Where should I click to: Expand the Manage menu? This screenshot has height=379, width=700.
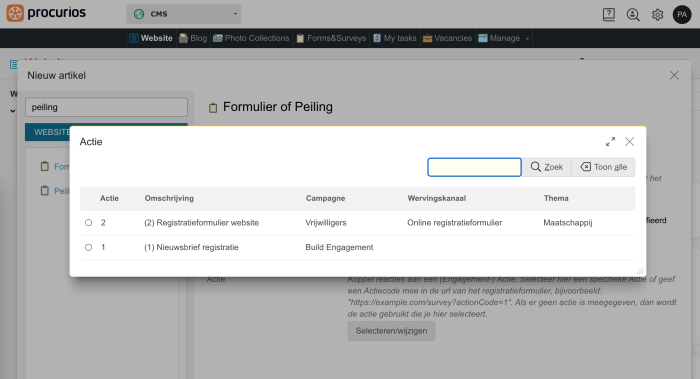click(x=504, y=38)
